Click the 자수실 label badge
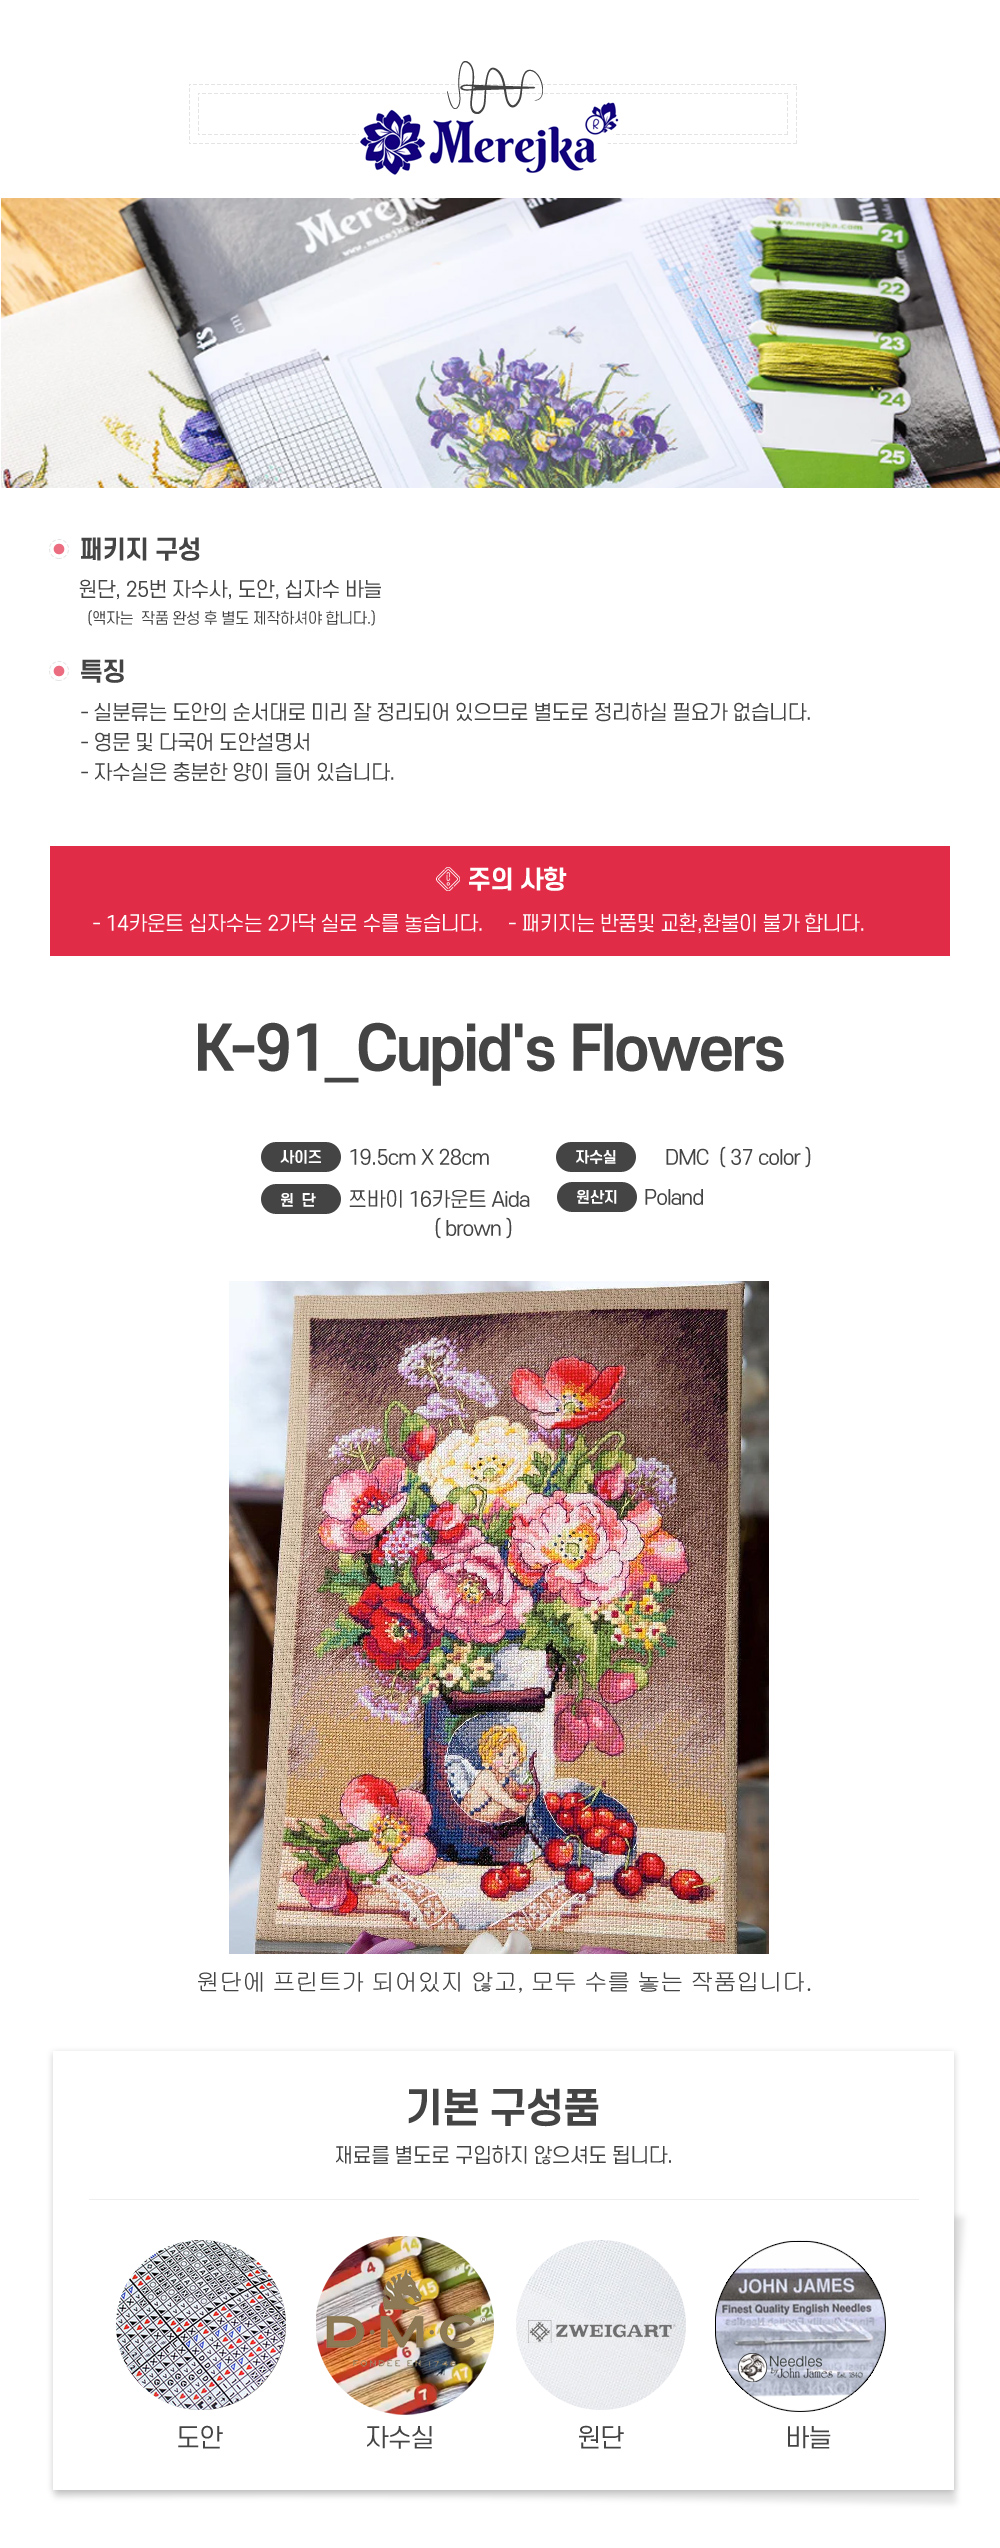The width and height of the screenshot is (1000, 2548). 596,1157
